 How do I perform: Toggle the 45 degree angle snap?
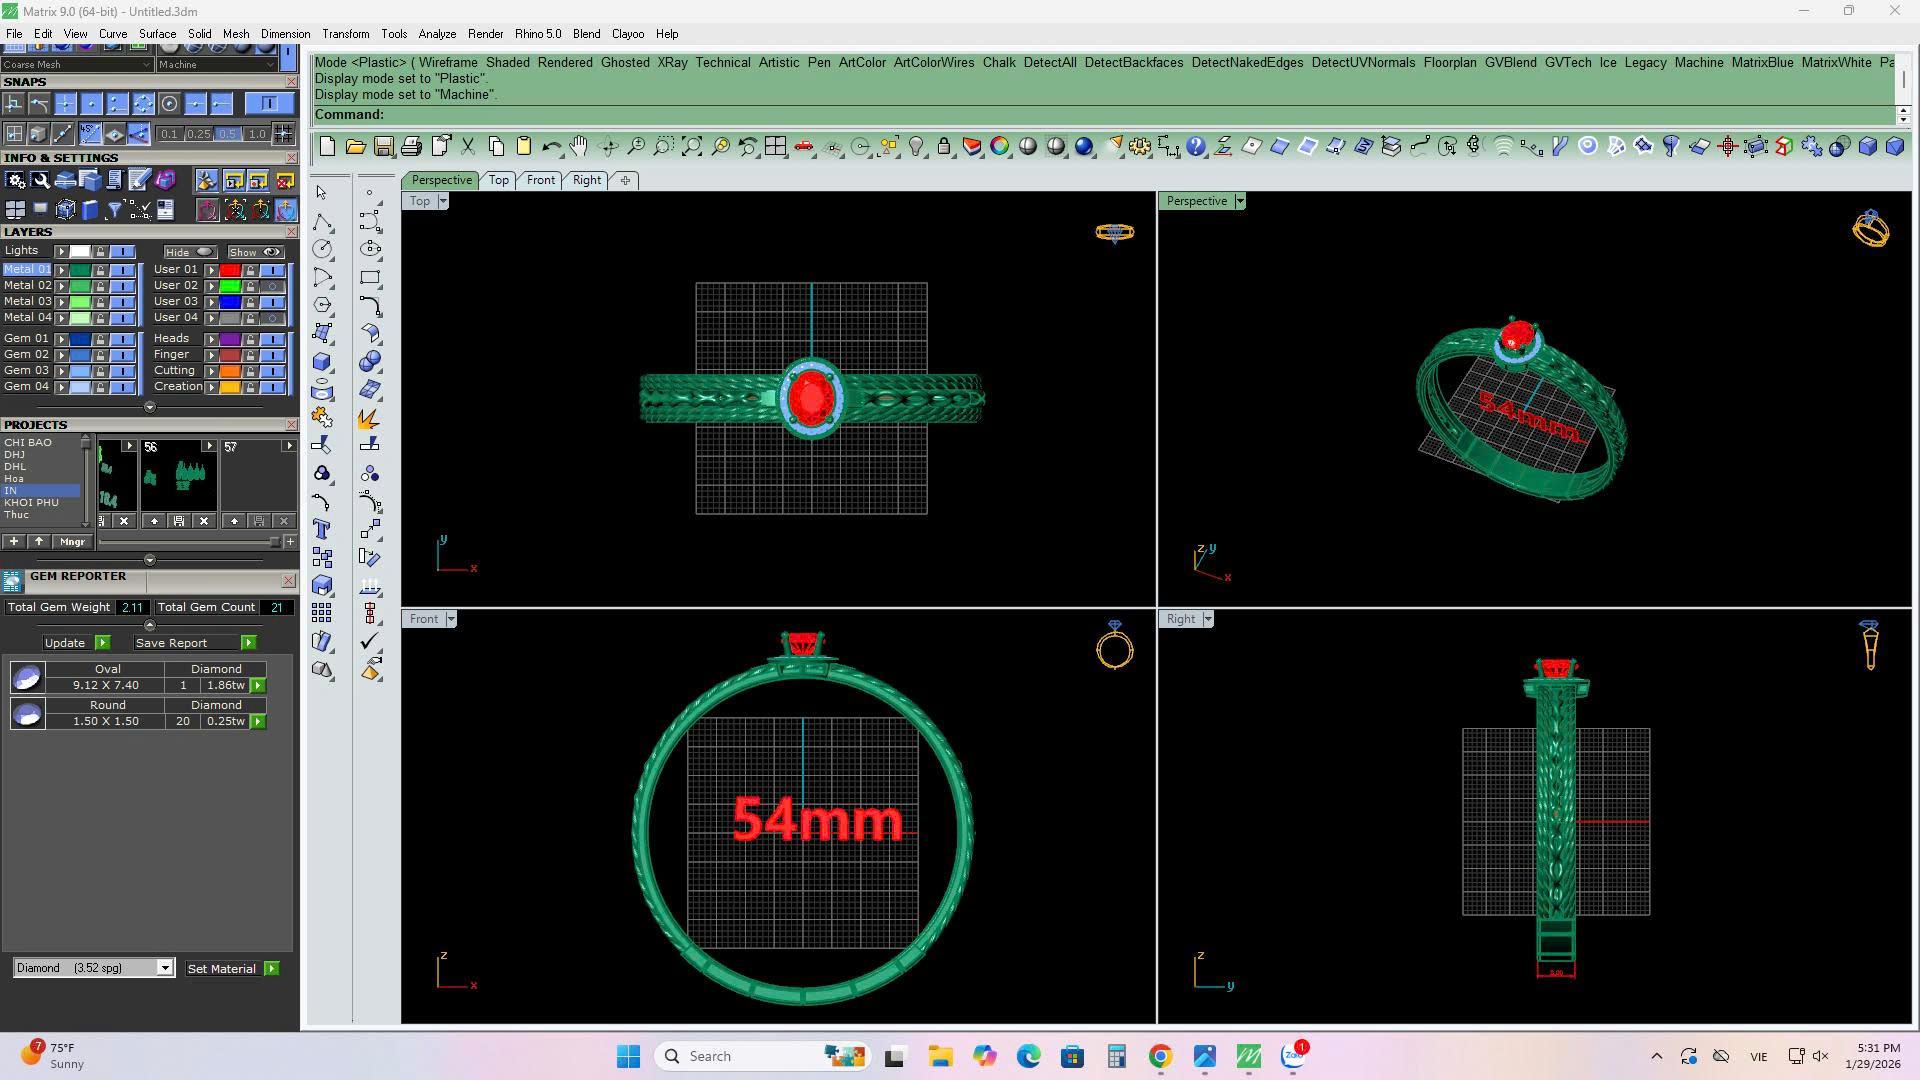click(x=90, y=132)
